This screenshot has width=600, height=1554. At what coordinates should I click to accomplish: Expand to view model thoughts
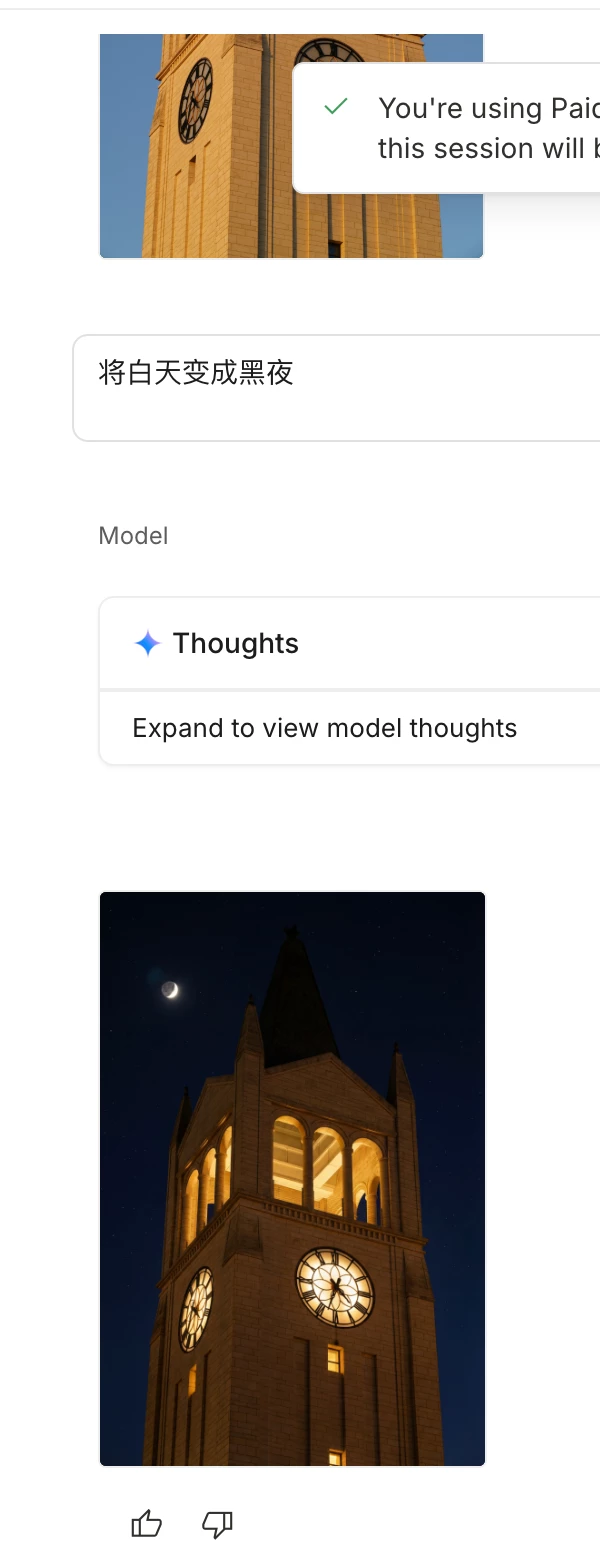point(324,728)
